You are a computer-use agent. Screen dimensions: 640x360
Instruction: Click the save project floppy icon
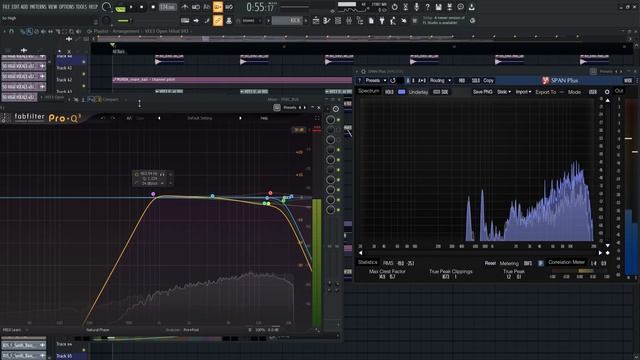(x=438, y=7)
